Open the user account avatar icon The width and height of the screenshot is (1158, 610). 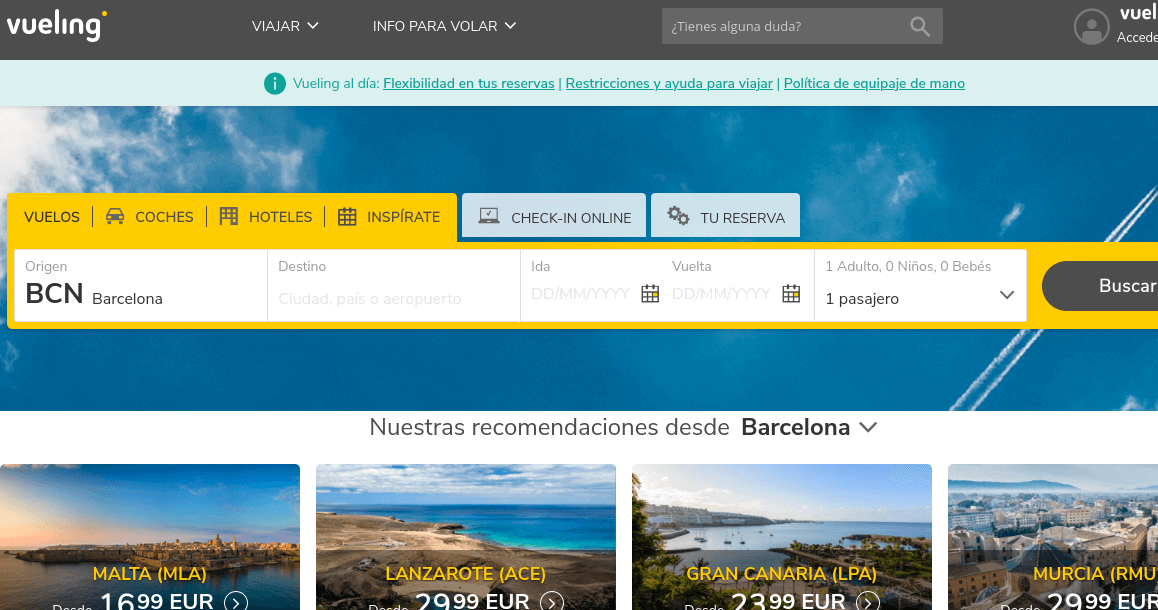click(x=1091, y=27)
